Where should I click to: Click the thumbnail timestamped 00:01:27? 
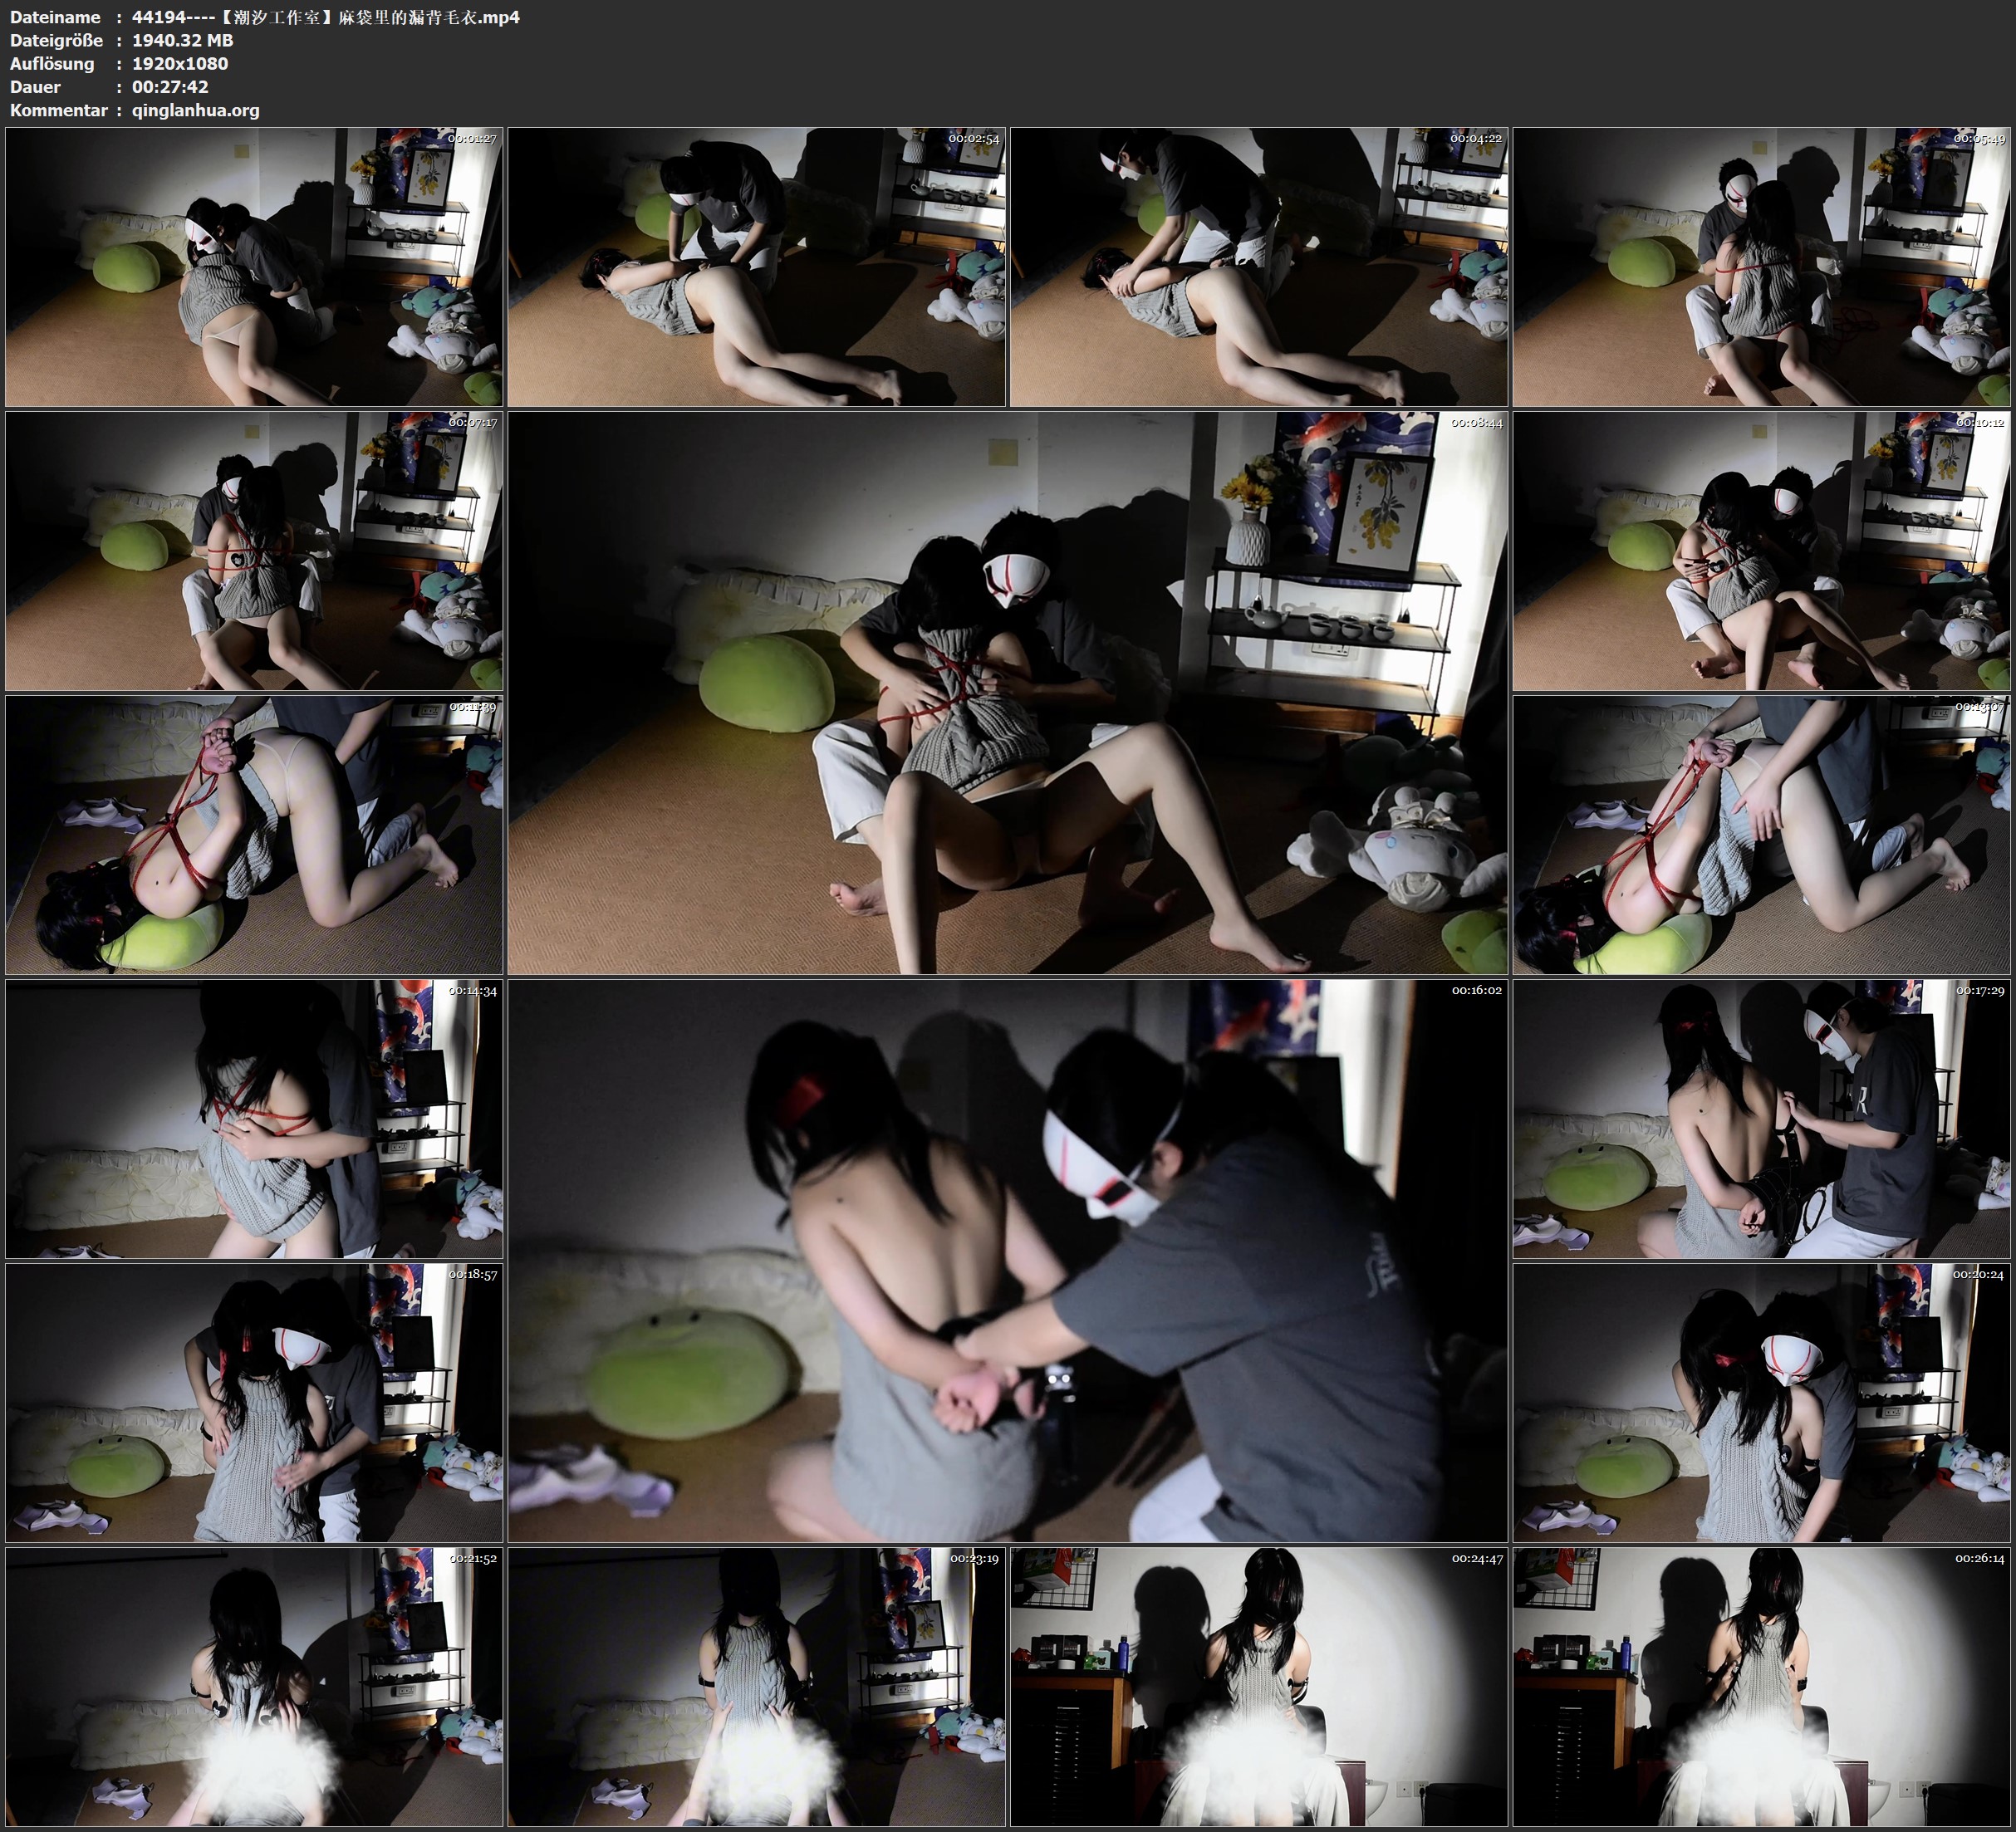(254, 267)
